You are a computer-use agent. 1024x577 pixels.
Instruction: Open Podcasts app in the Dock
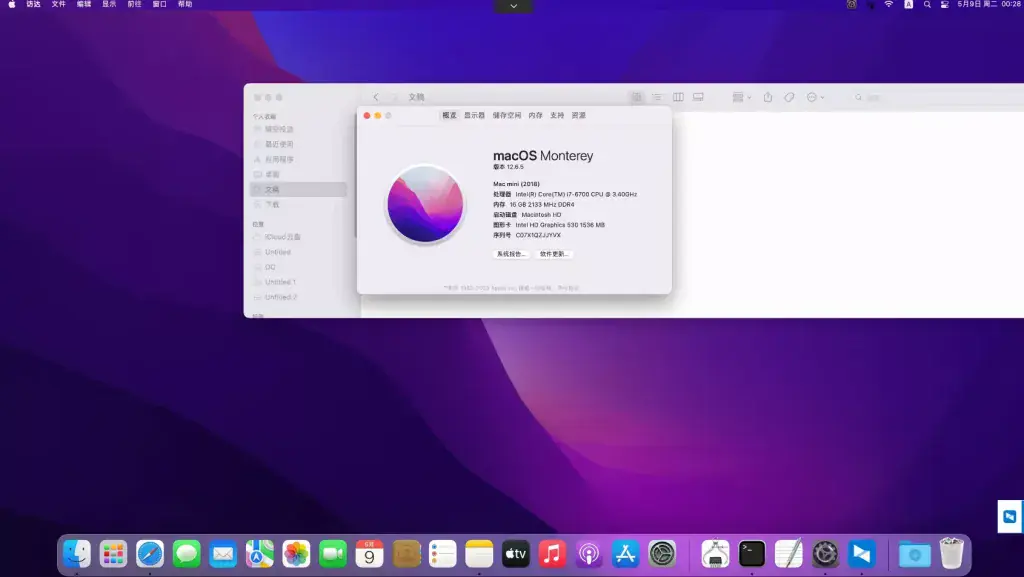point(589,554)
